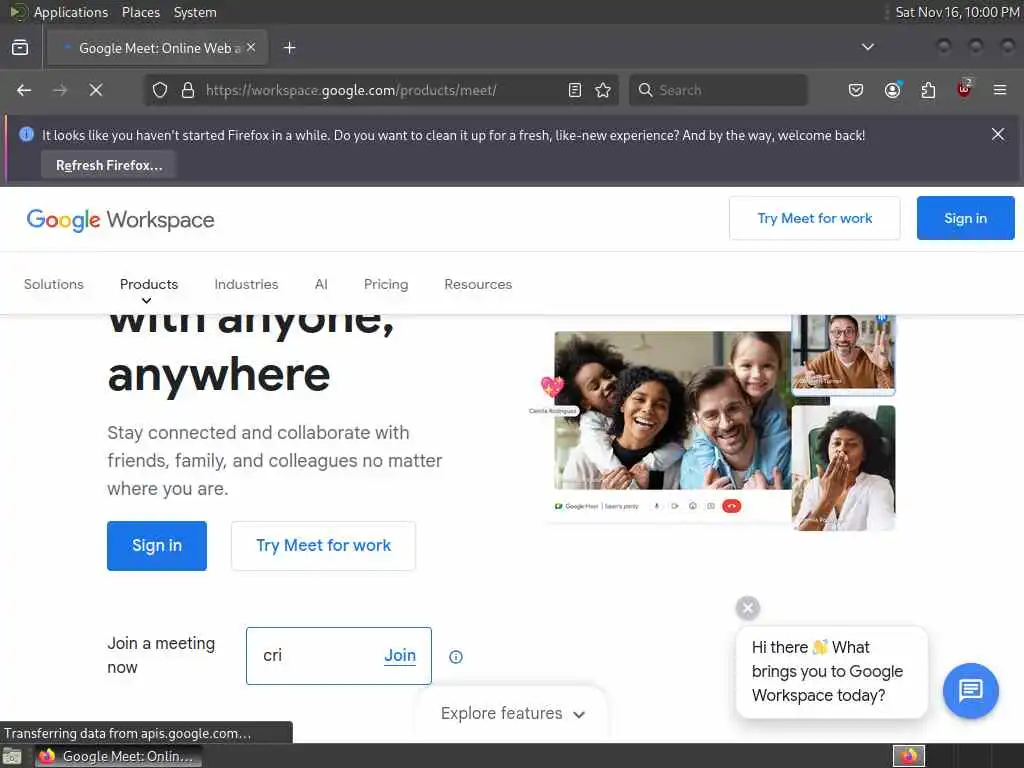Open Firefox hamburger application menu
The height and width of the screenshot is (768, 1024).
[x=1000, y=90]
